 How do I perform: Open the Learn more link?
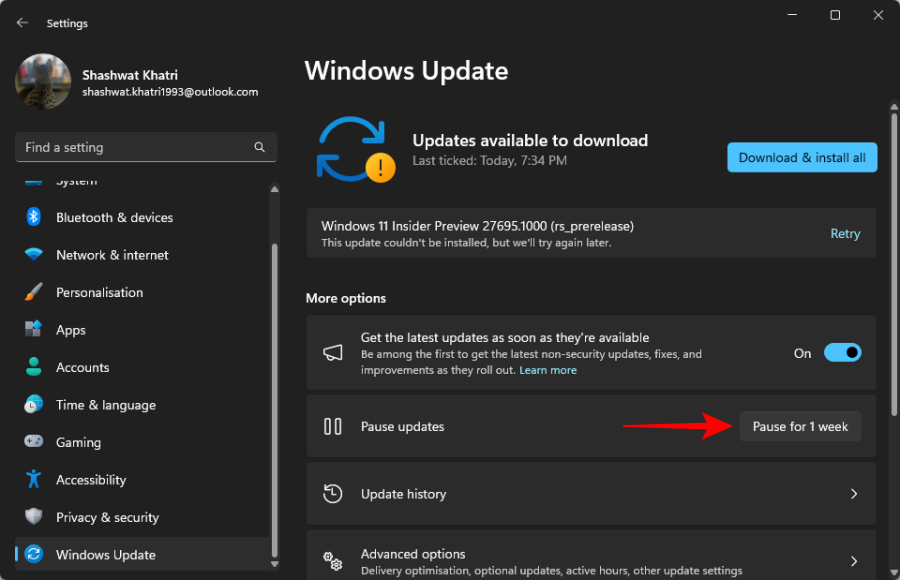point(548,370)
